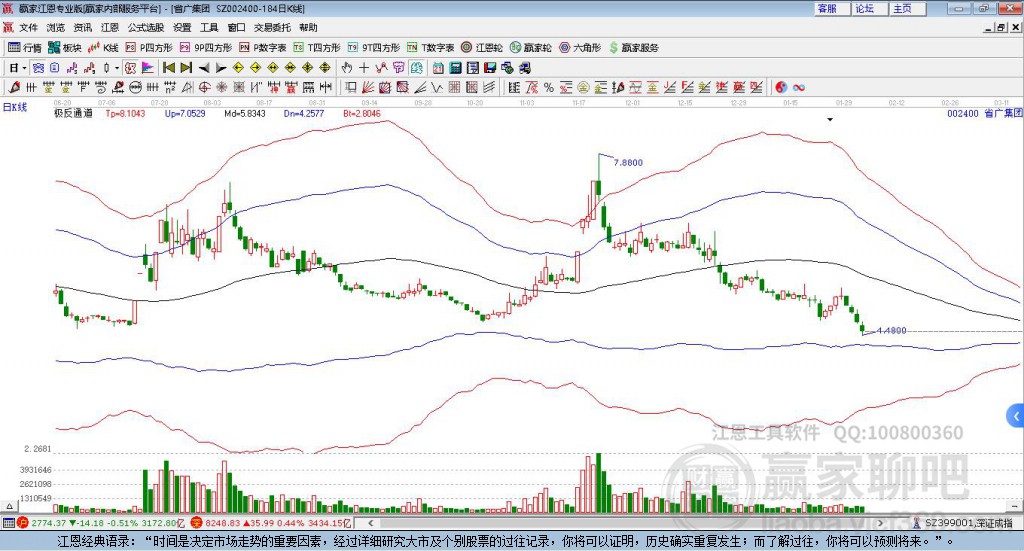Click the 客服 customer service button
The height and width of the screenshot is (551, 1024).
[x=832, y=8]
